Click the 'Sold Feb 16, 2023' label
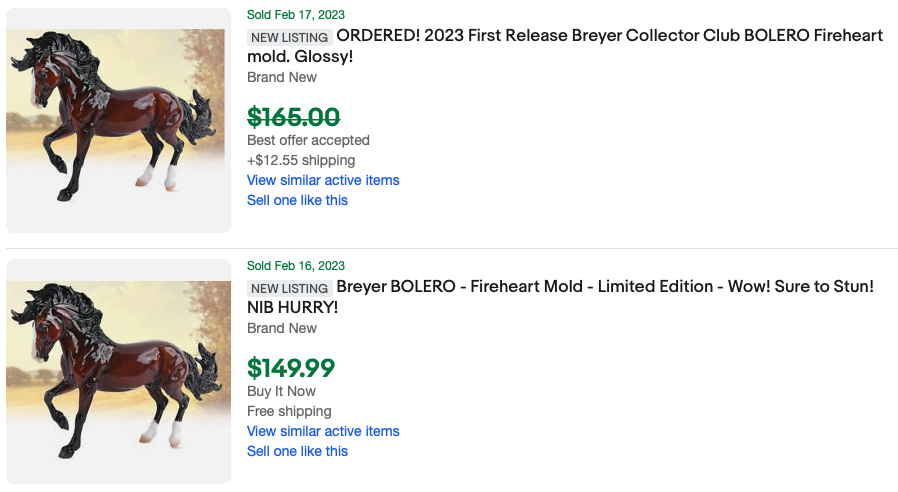 click(x=296, y=265)
